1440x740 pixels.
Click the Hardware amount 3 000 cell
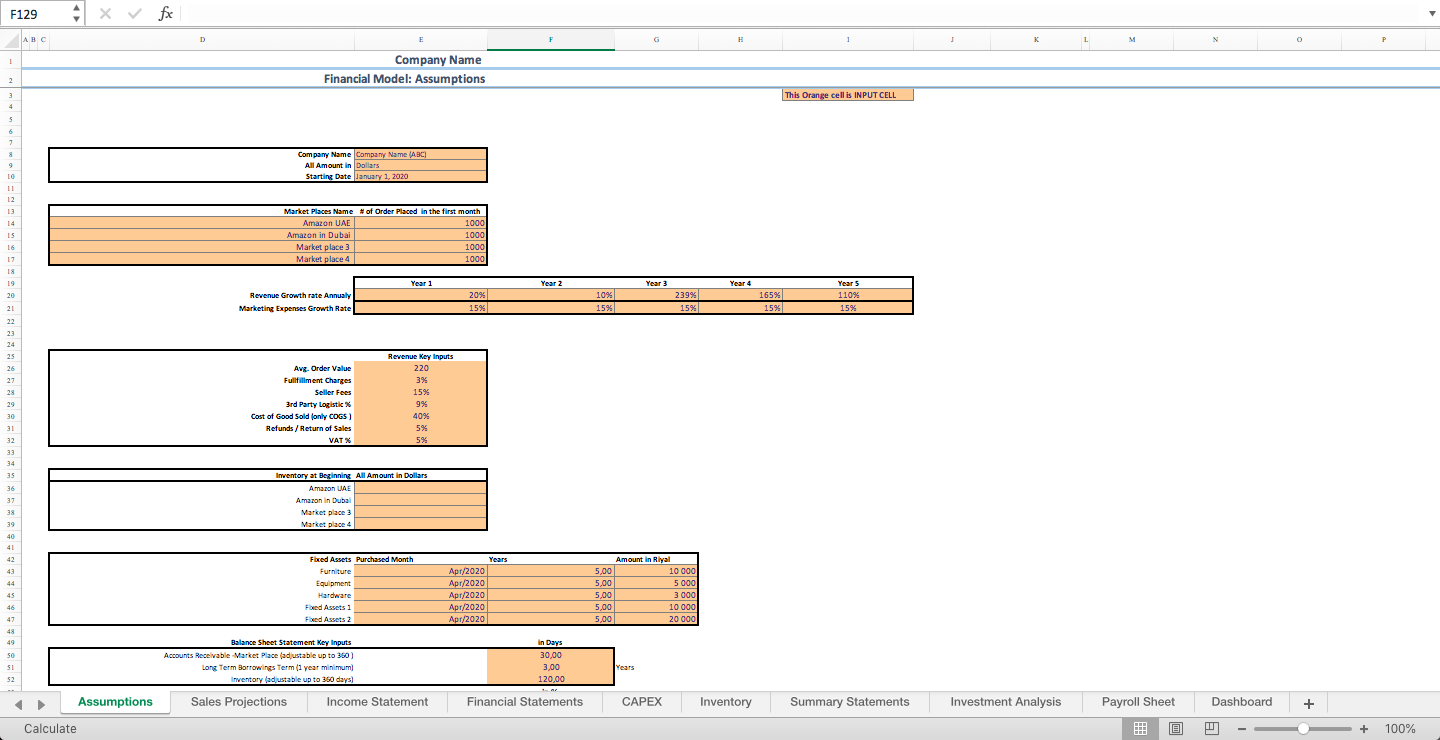[656, 595]
